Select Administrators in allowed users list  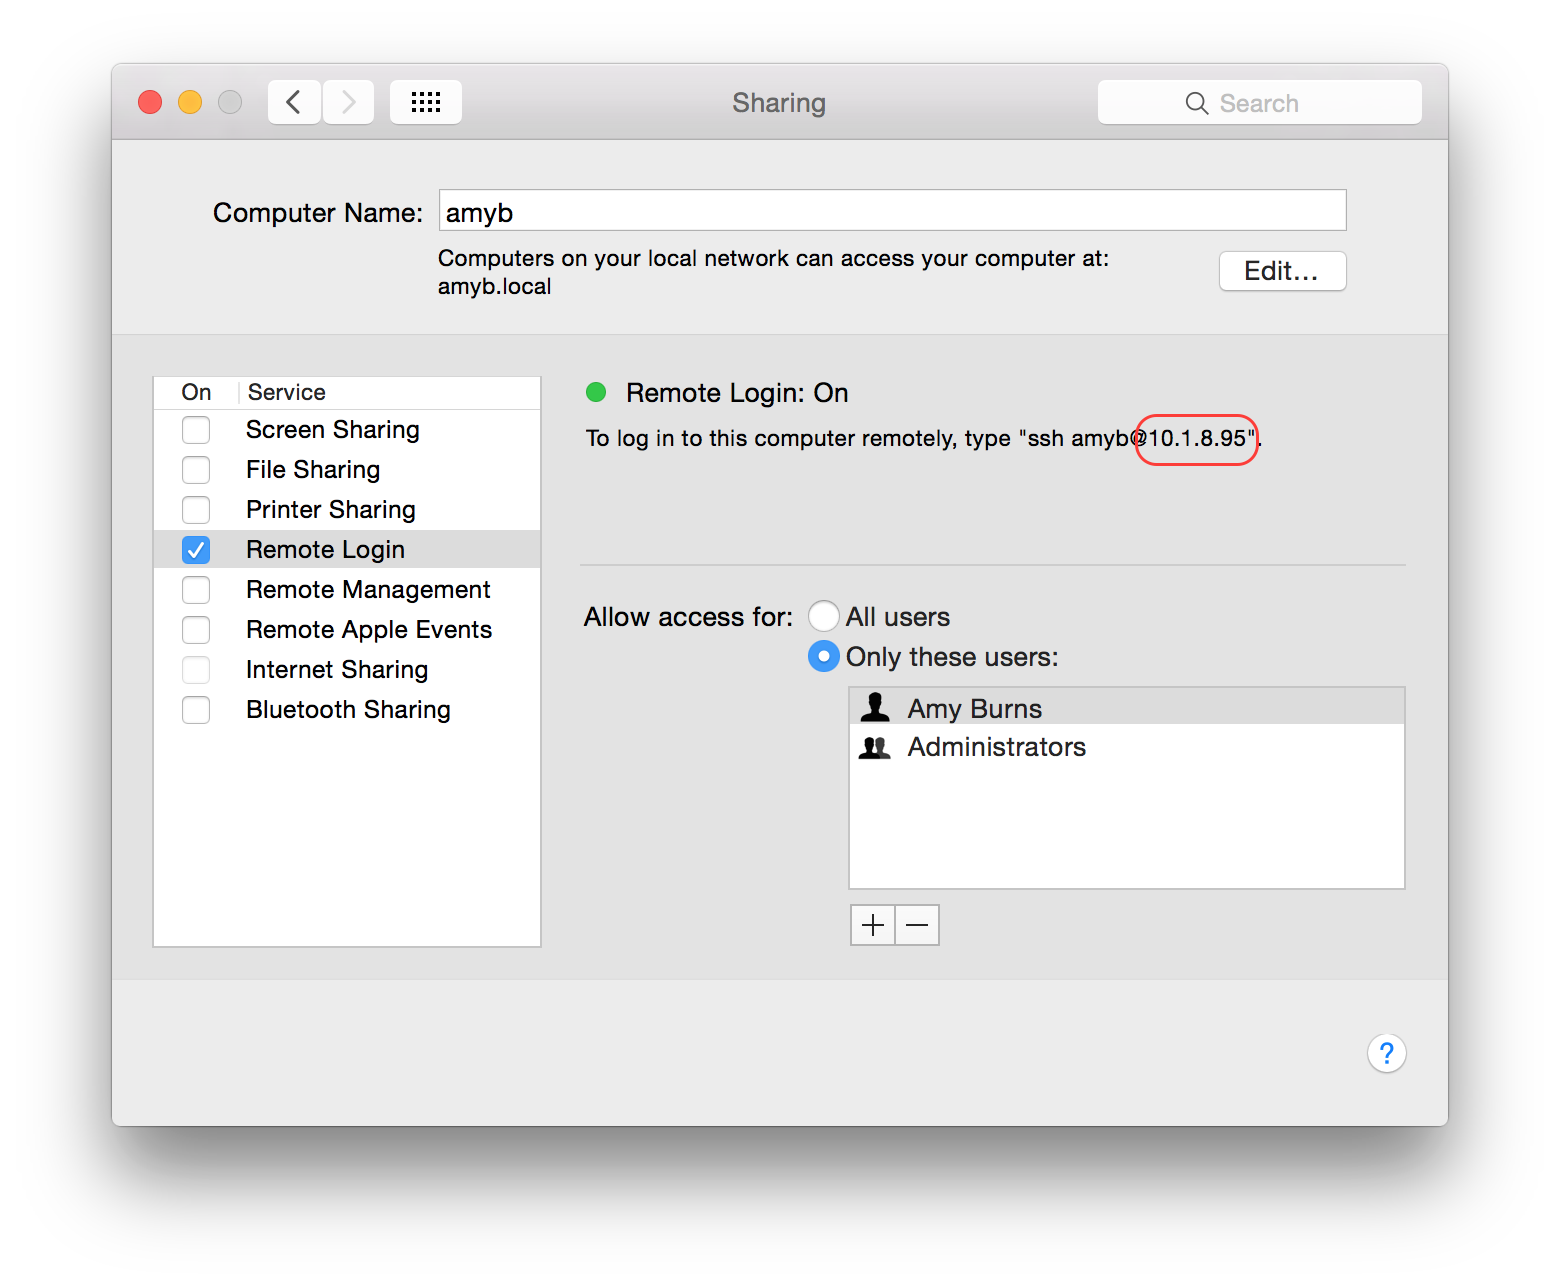pos(996,746)
